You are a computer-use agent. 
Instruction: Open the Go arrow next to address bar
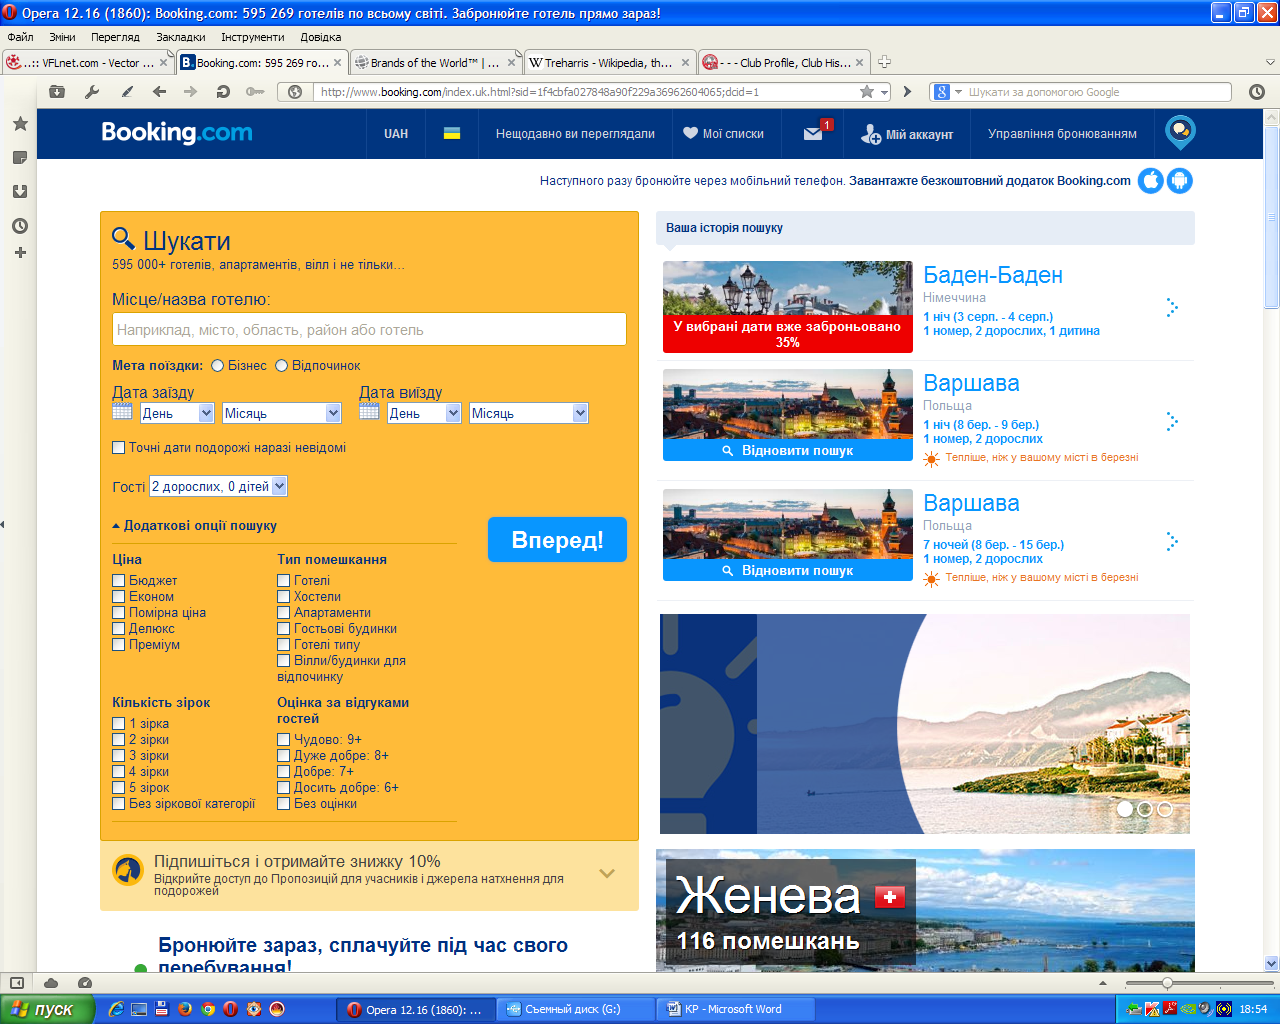pos(907,91)
